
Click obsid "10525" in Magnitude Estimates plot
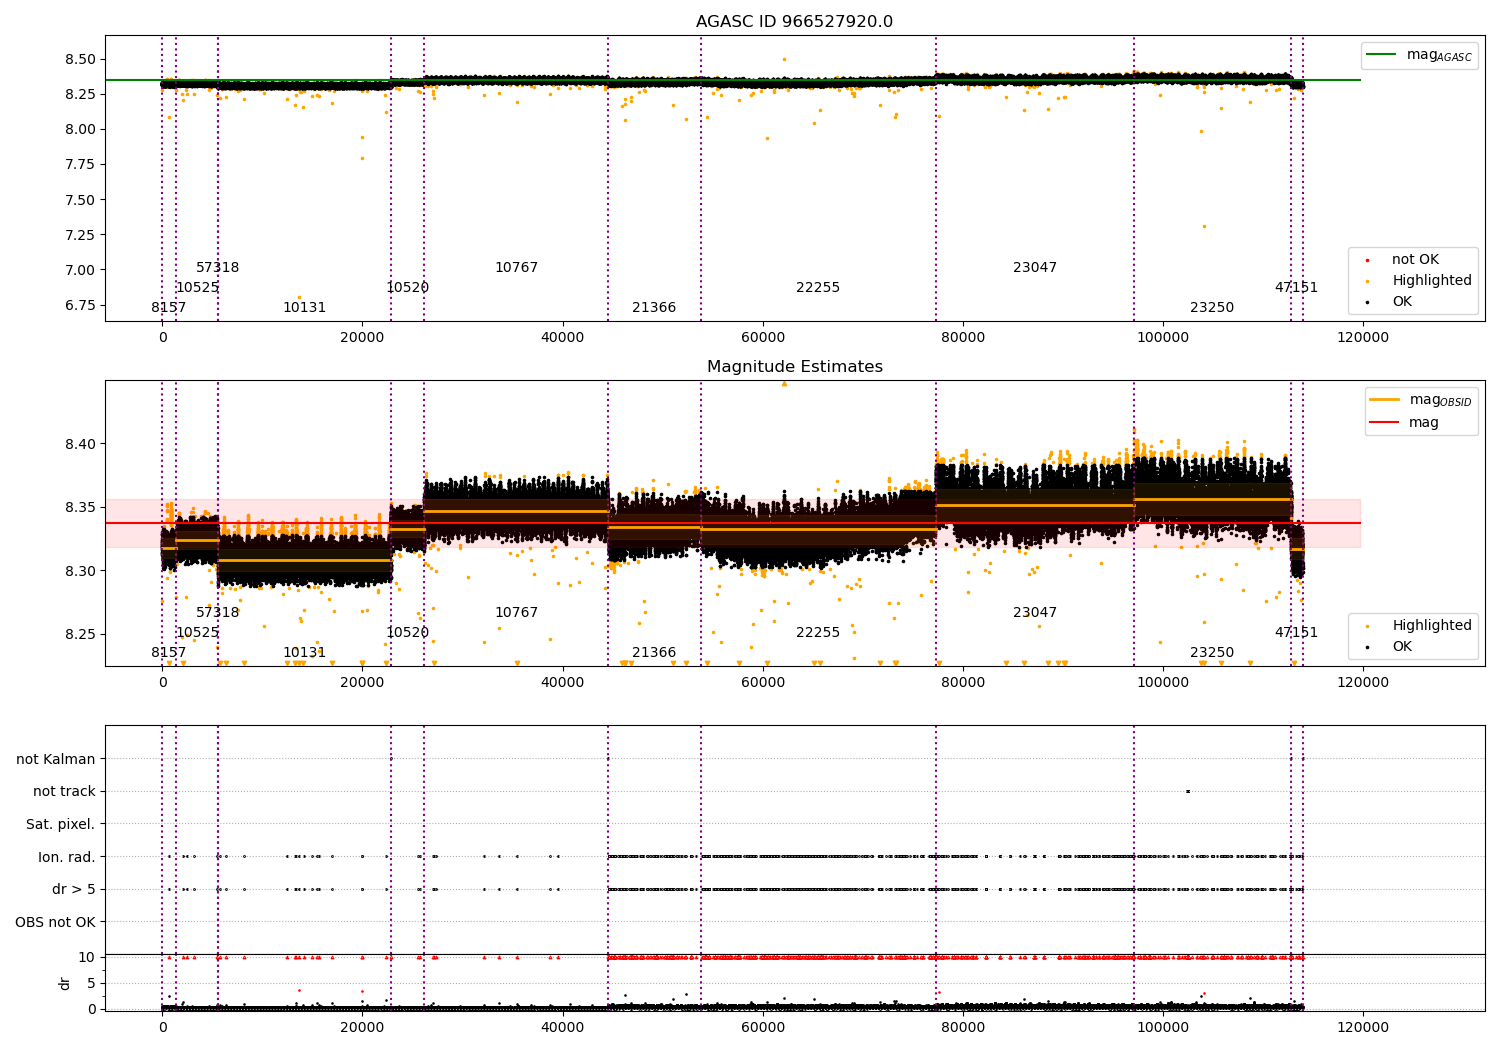pyautogui.click(x=198, y=632)
